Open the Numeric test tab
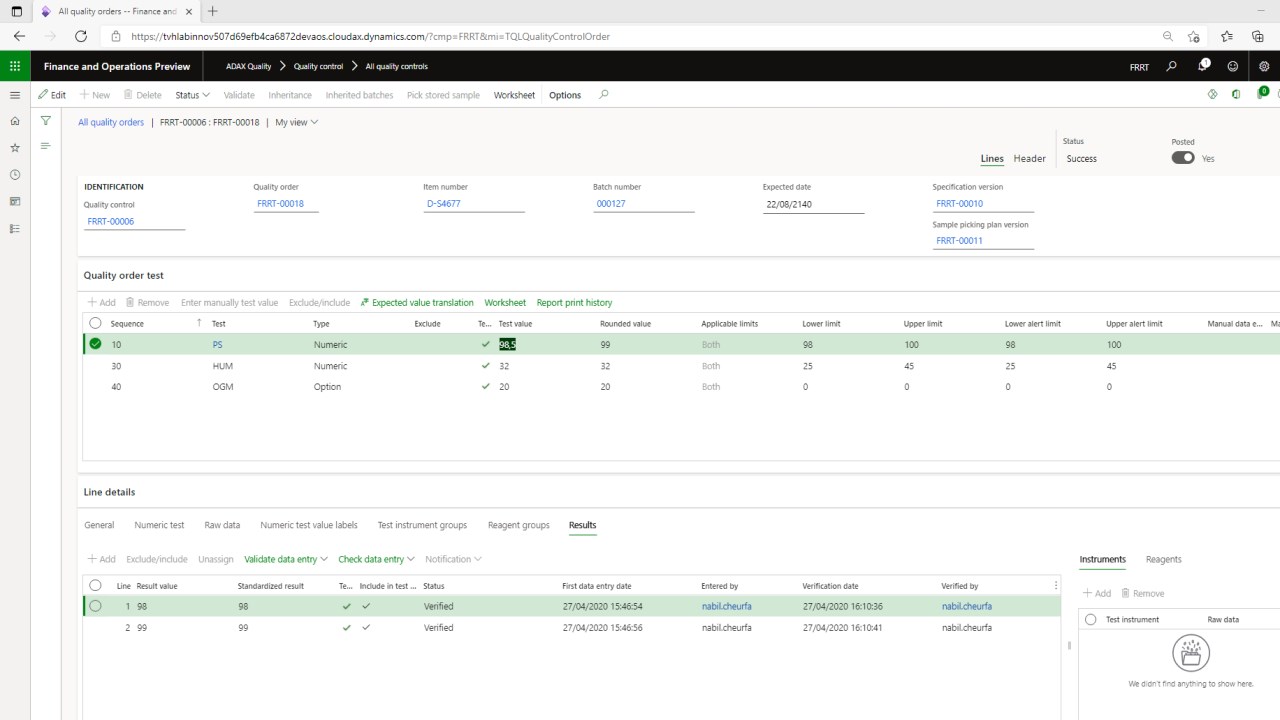Image resolution: width=1280 pixels, height=720 pixels. tap(159, 525)
